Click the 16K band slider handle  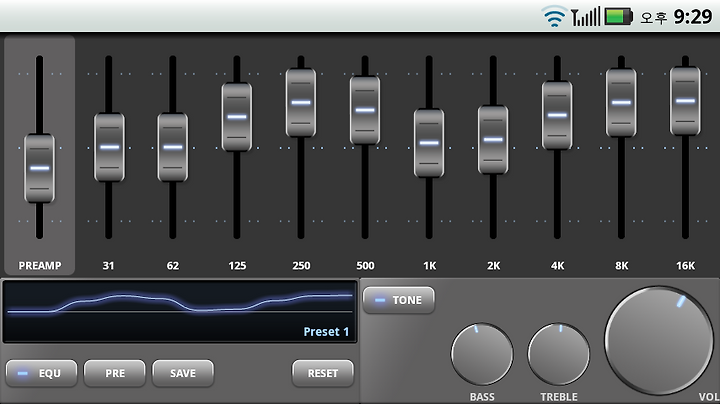coord(685,101)
